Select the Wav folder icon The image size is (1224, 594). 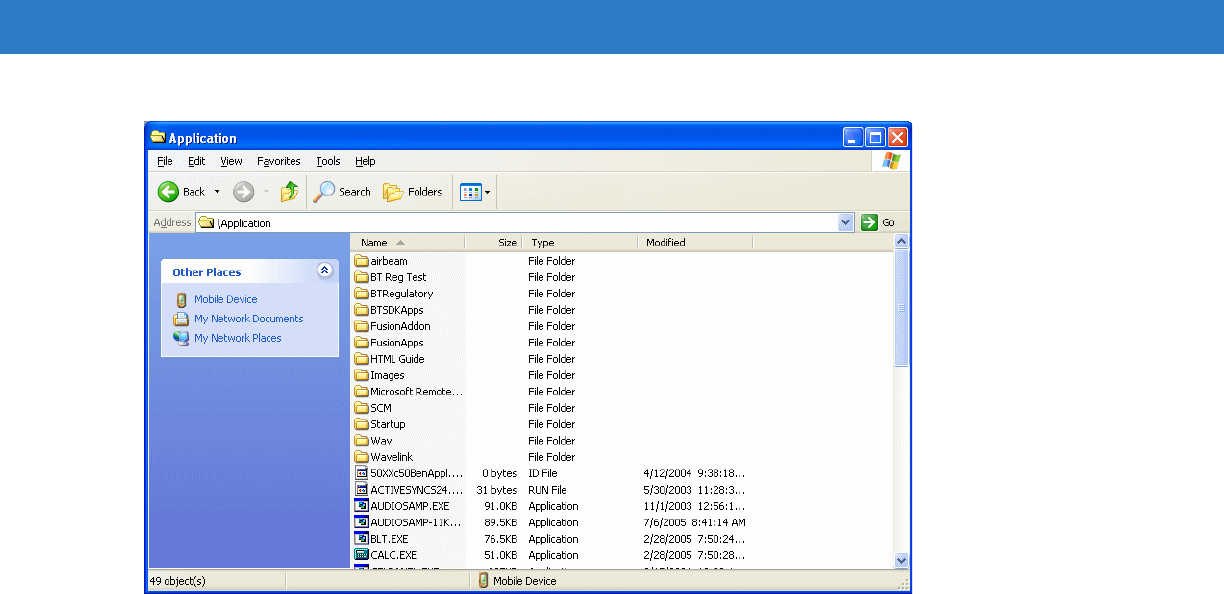pos(362,441)
